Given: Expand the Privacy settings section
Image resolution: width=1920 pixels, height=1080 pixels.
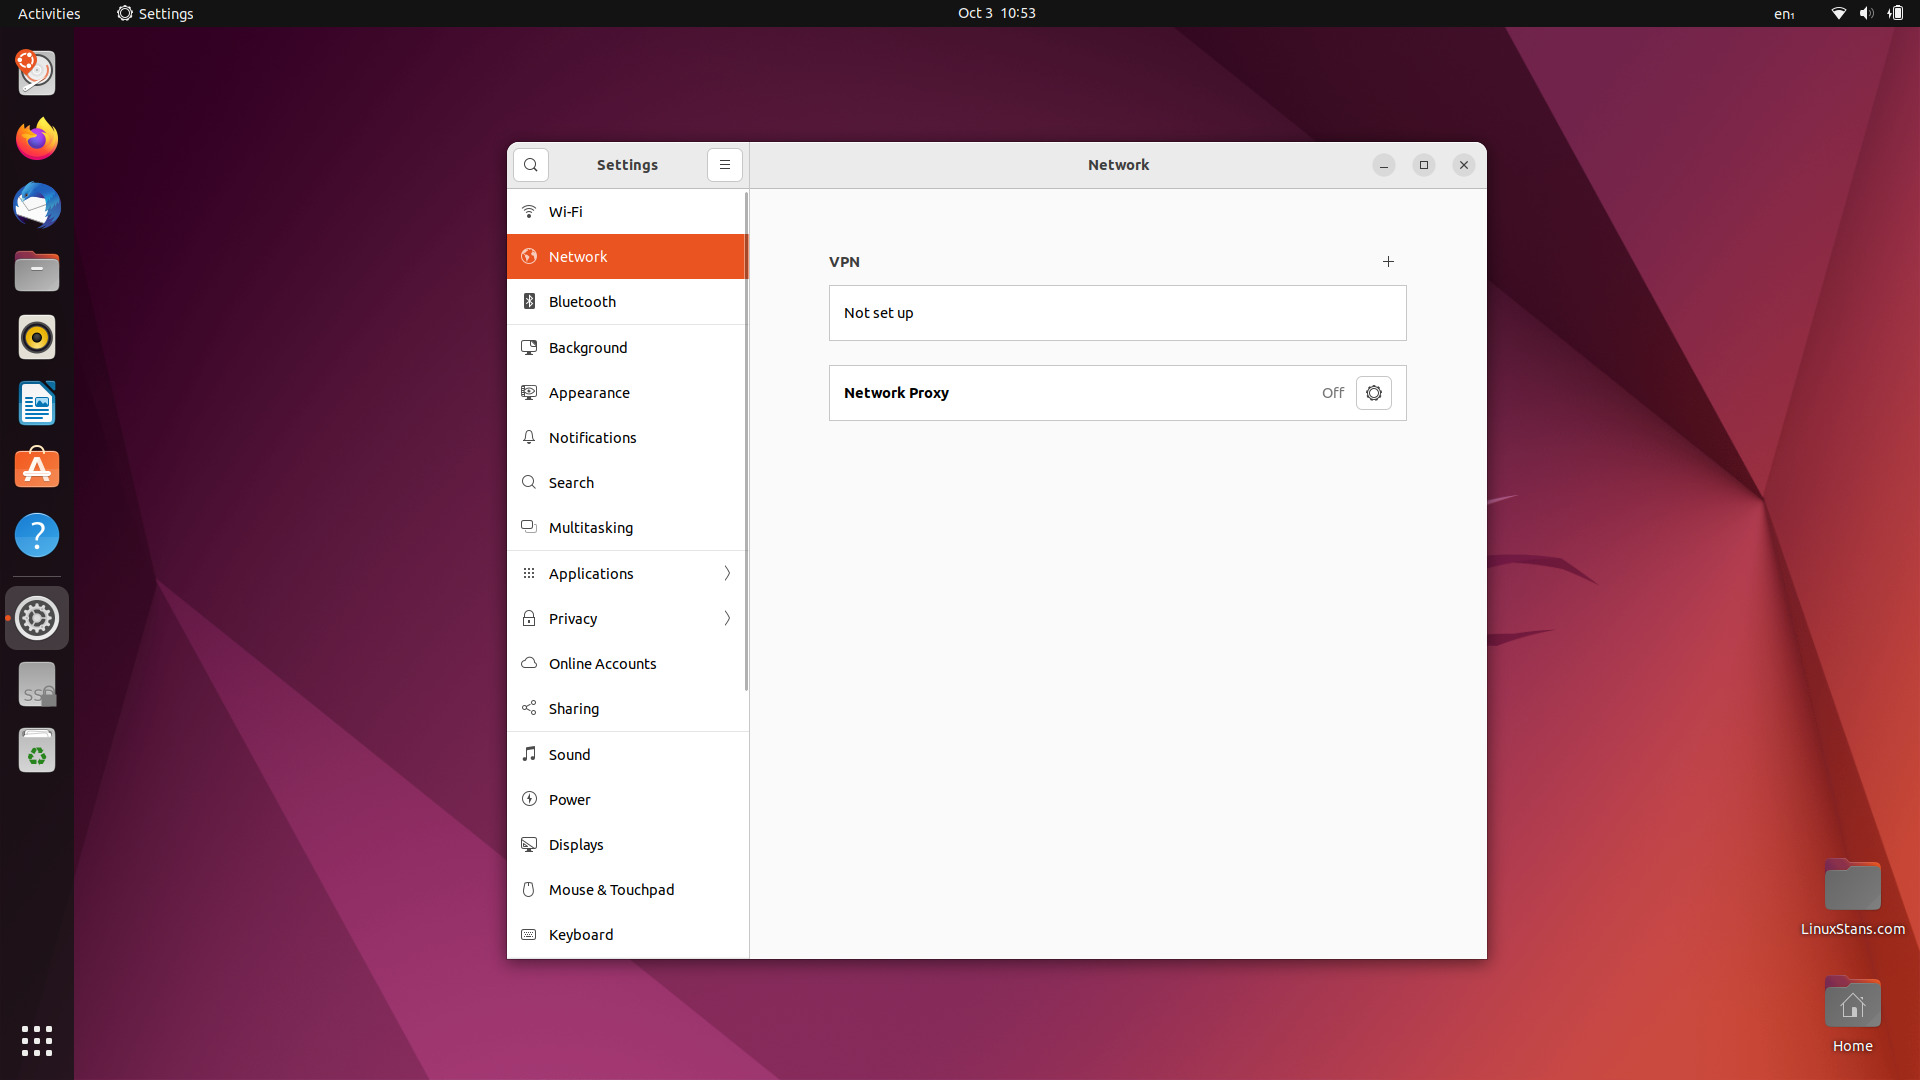Looking at the screenshot, I should (628, 619).
